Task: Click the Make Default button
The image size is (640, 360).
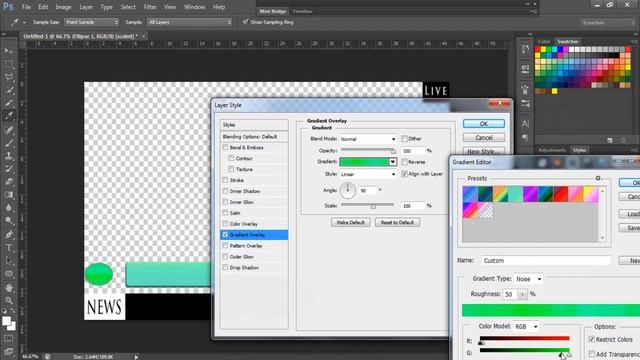Action: [x=351, y=222]
